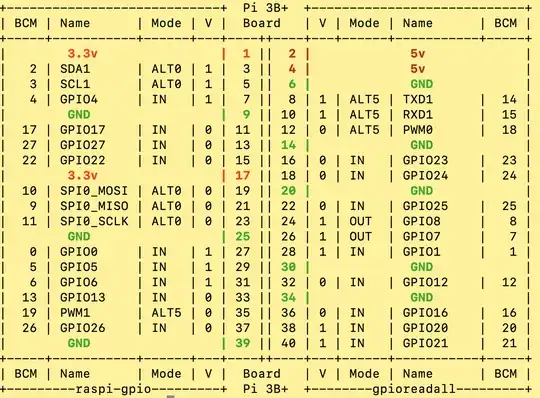
Task: Click the SDA1 pin name
Action: [75, 69]
